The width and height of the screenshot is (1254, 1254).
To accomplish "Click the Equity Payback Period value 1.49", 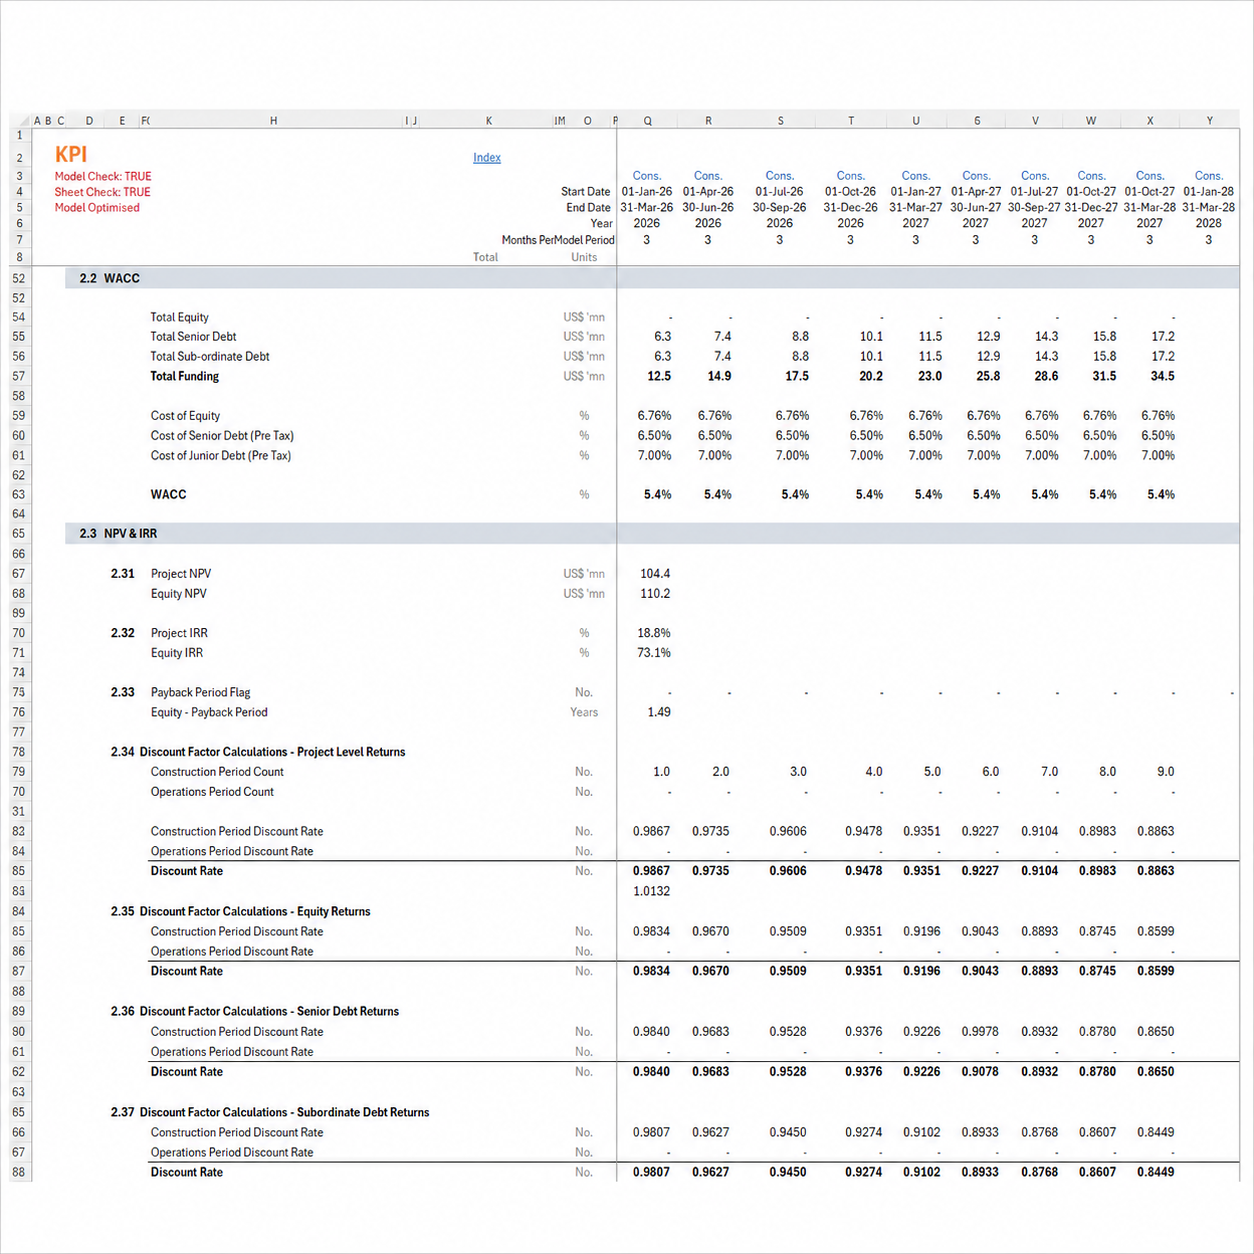I will pyautogui.click(x=659, y=713).
